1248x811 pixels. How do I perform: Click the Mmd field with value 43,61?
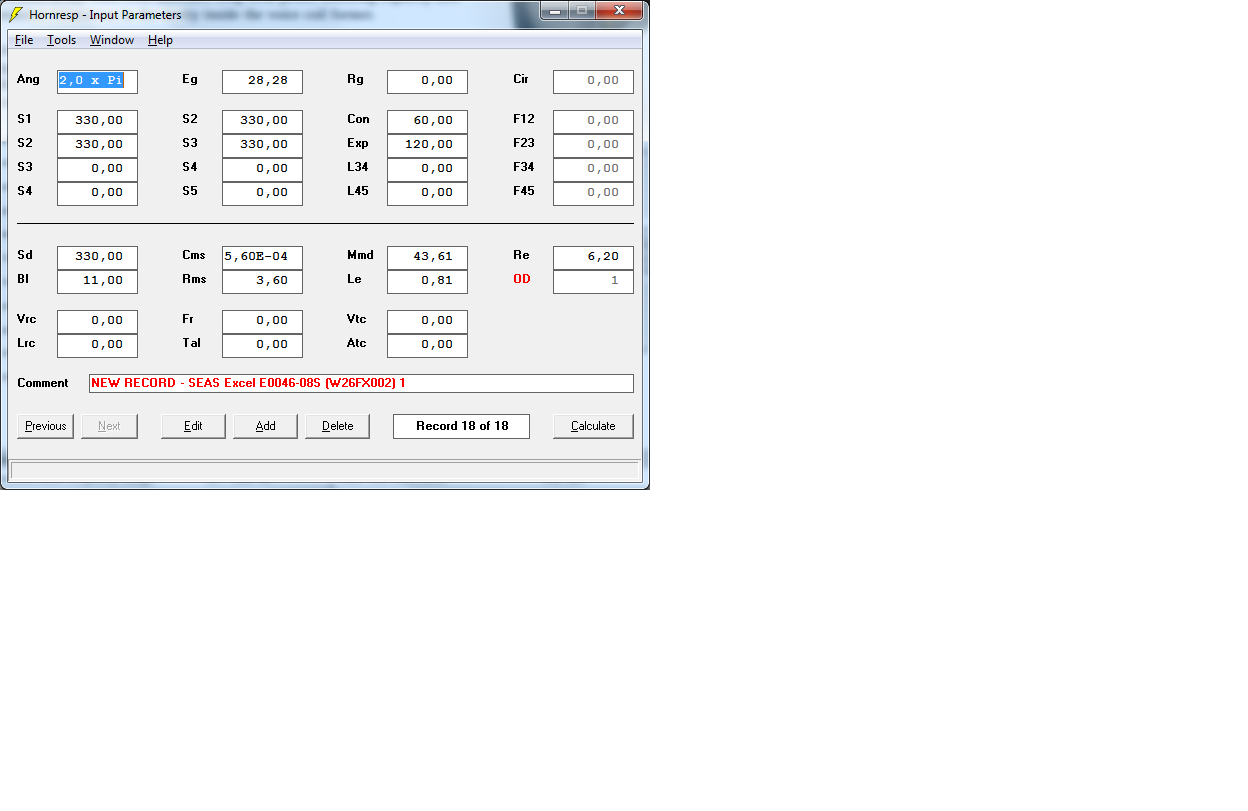coord(427,257)
